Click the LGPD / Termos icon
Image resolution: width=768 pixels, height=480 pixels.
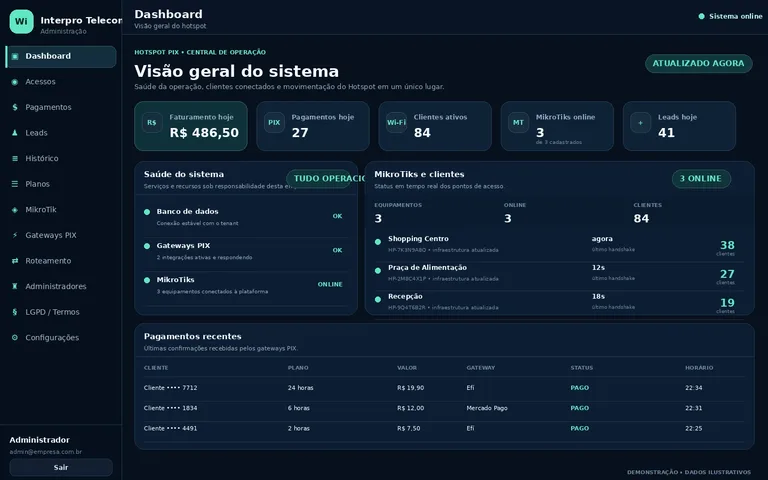(15, 312)
